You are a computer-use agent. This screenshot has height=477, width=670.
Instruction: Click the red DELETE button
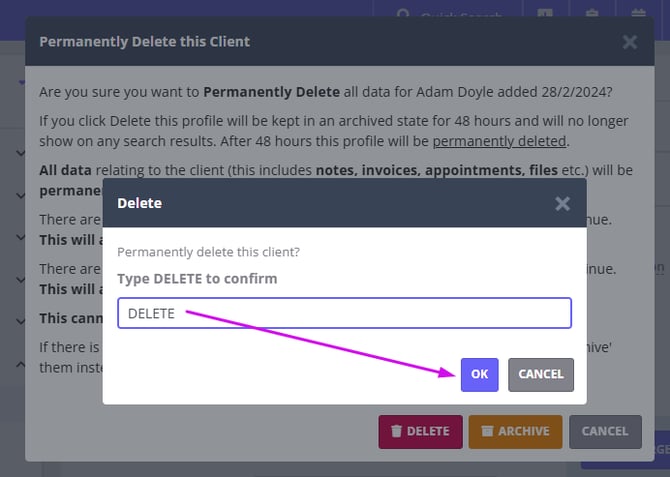[420, 431]
